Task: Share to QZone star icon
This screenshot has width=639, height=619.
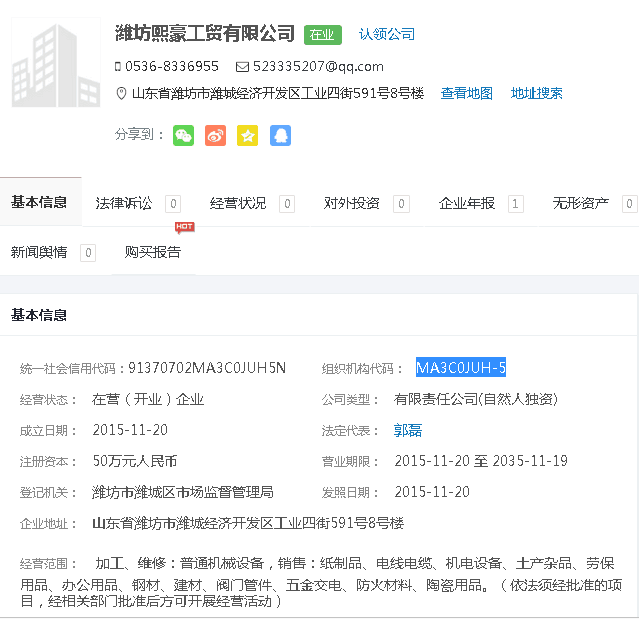Action: tap(247, 136)
